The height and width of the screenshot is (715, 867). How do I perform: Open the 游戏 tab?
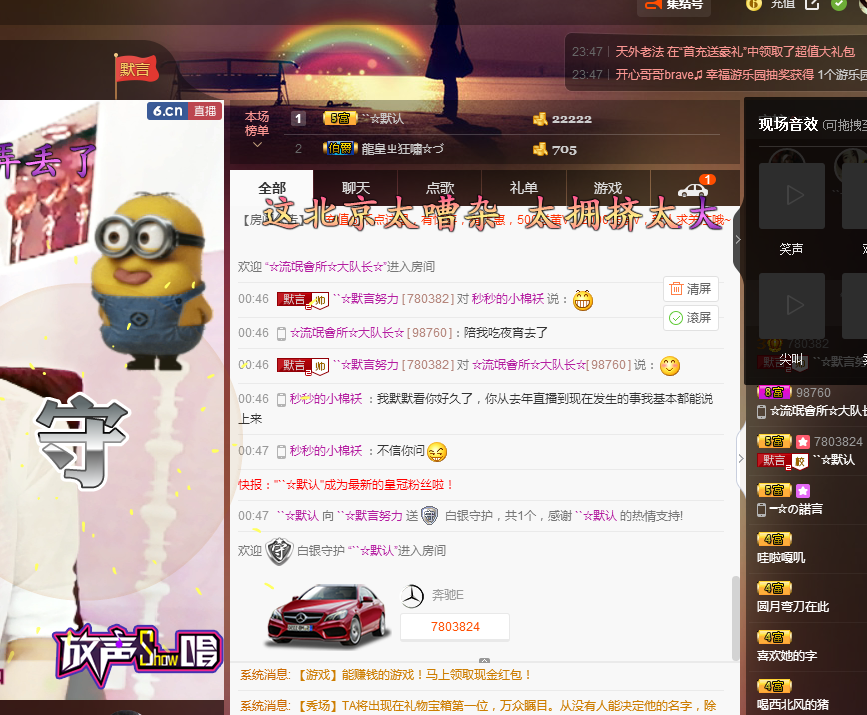tap(608, 189)
